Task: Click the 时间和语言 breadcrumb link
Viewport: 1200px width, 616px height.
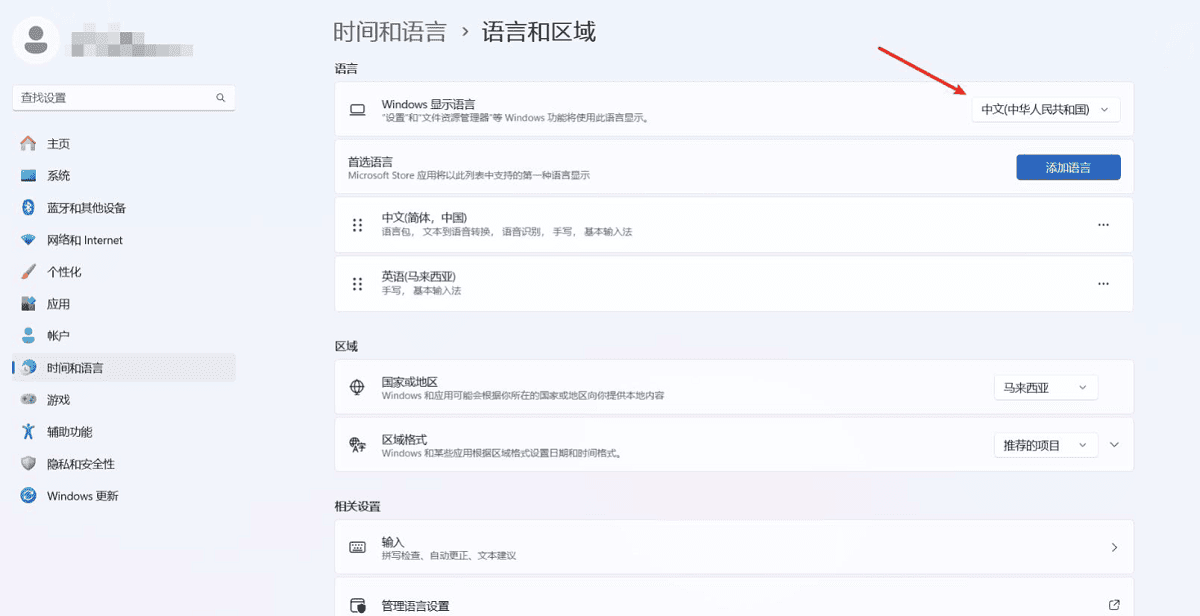Action: coord(390,31)
